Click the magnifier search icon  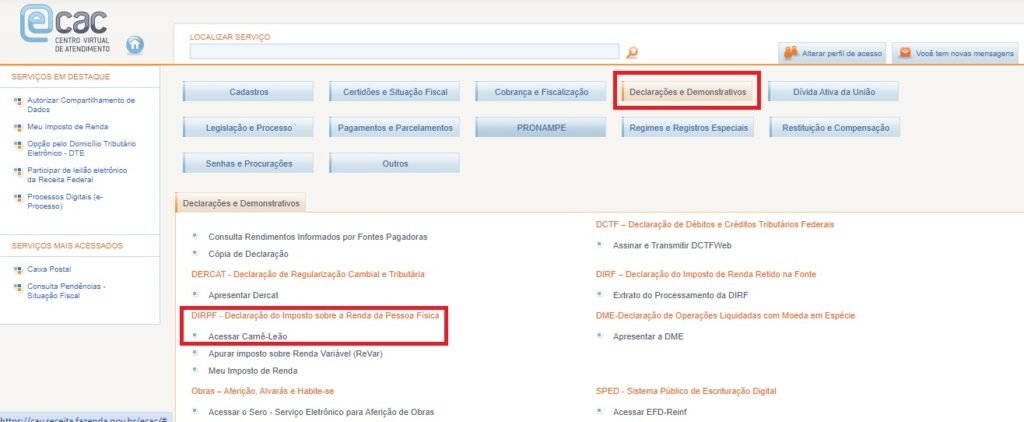point(632,53)
